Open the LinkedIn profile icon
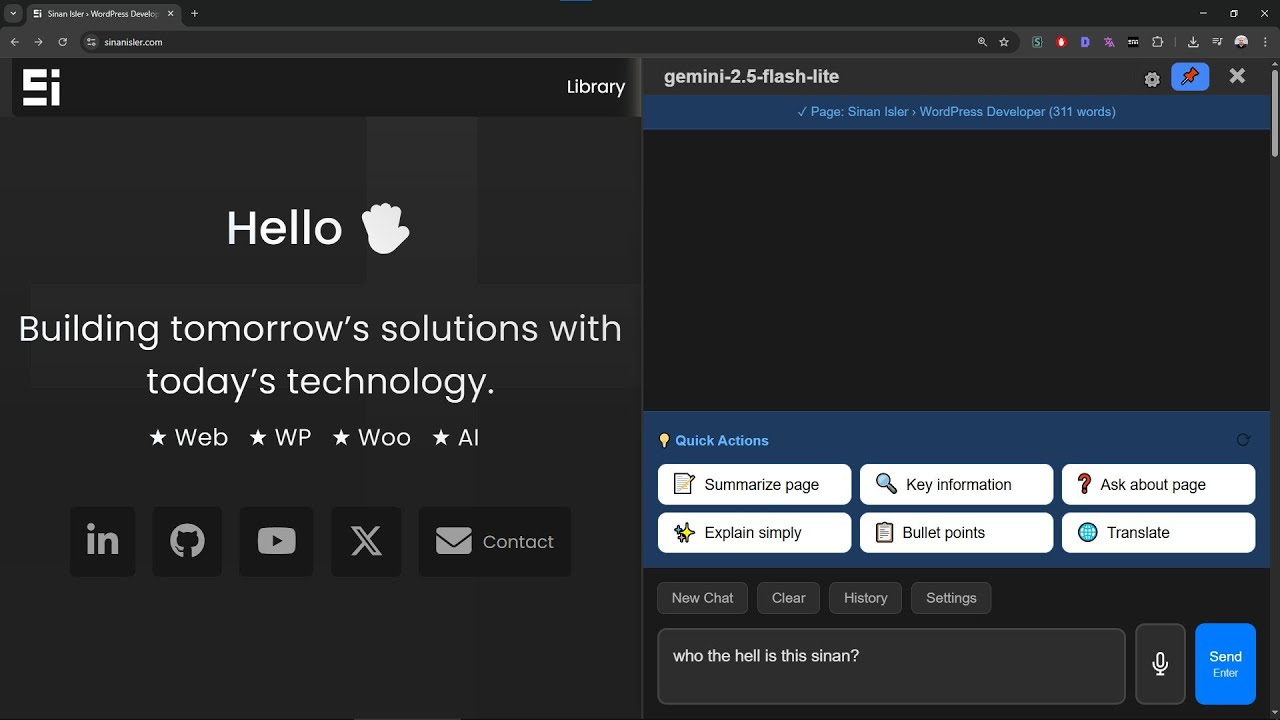This screenshot has width=1280, height=720. click(x=102, y=541)
